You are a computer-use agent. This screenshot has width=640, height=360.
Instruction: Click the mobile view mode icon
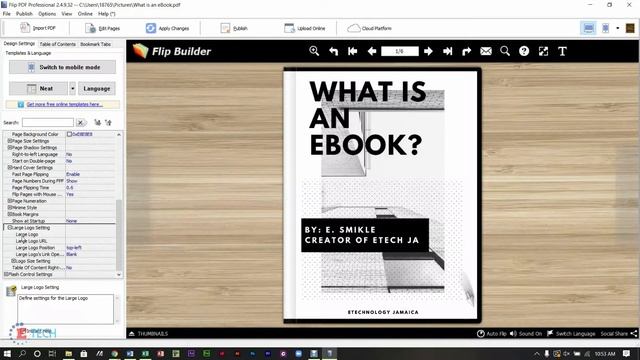606,28
